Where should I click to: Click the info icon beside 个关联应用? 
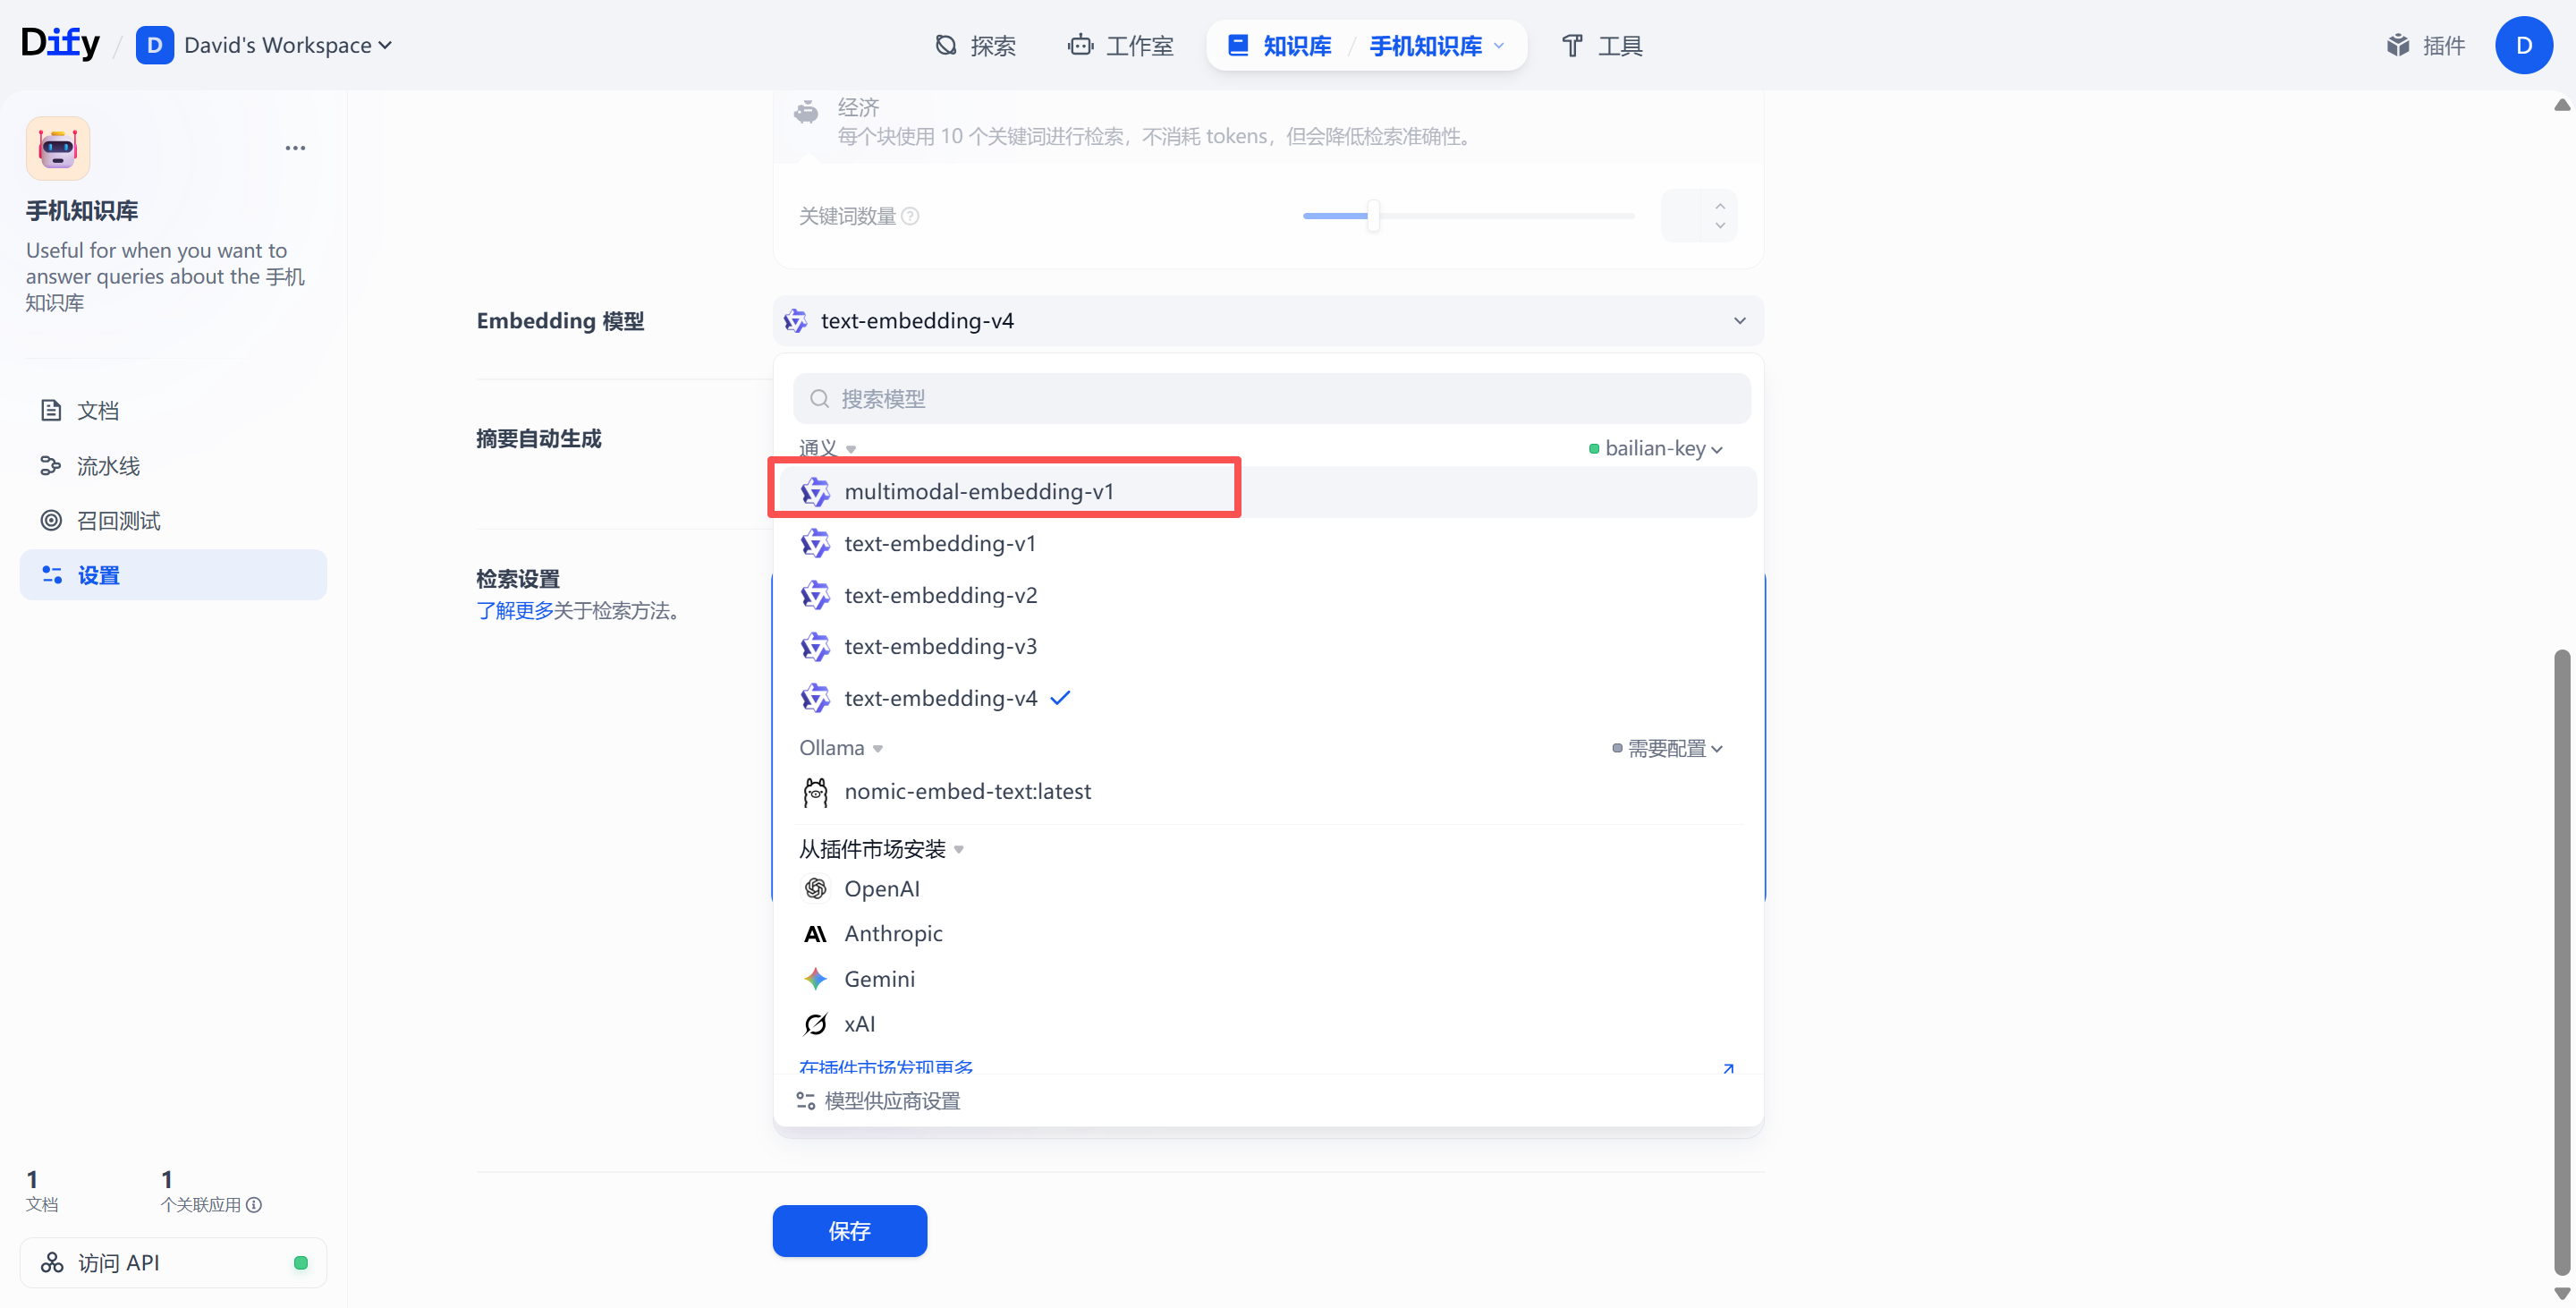pos(254,1205)
